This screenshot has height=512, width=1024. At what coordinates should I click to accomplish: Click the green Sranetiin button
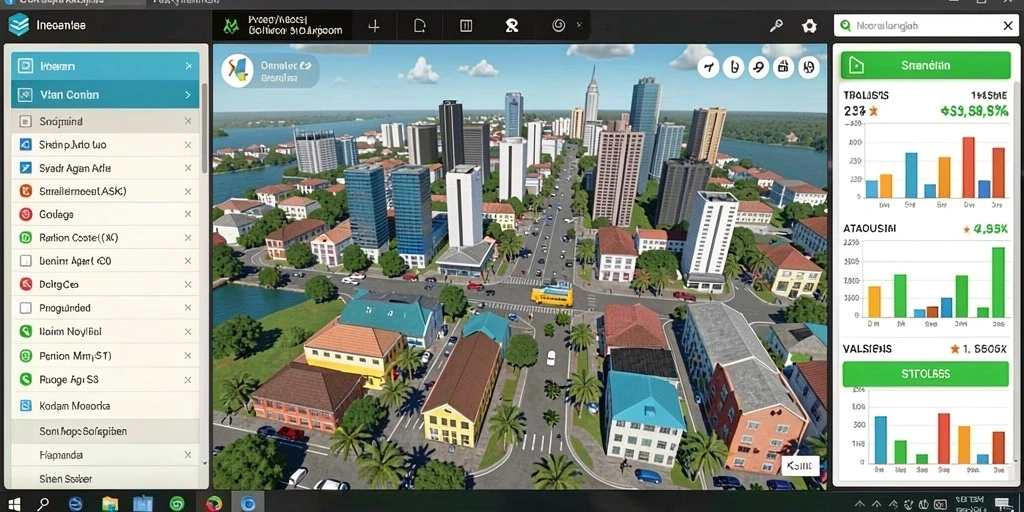(925, 66)
